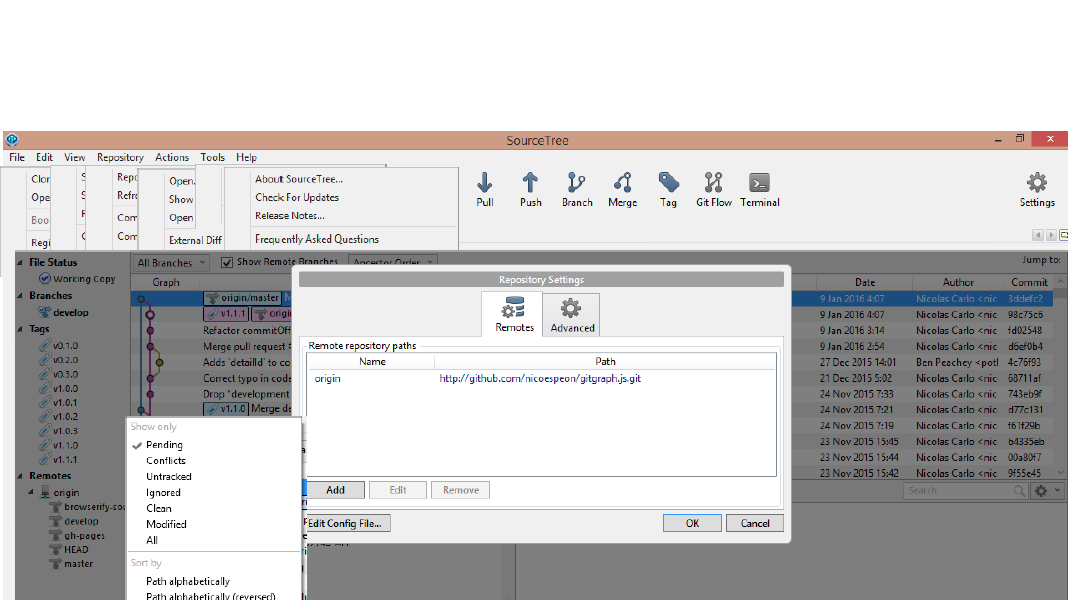1068x600 pixels.
Task: Open the Repository menu
Action: click(120, 157)
